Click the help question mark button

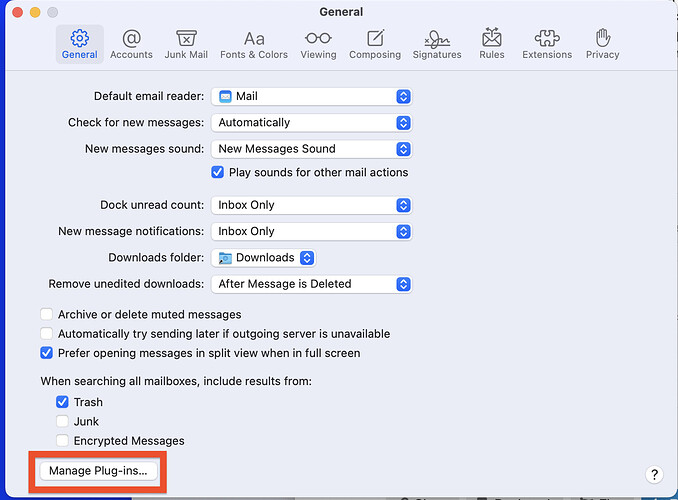(x=655, y=475)
